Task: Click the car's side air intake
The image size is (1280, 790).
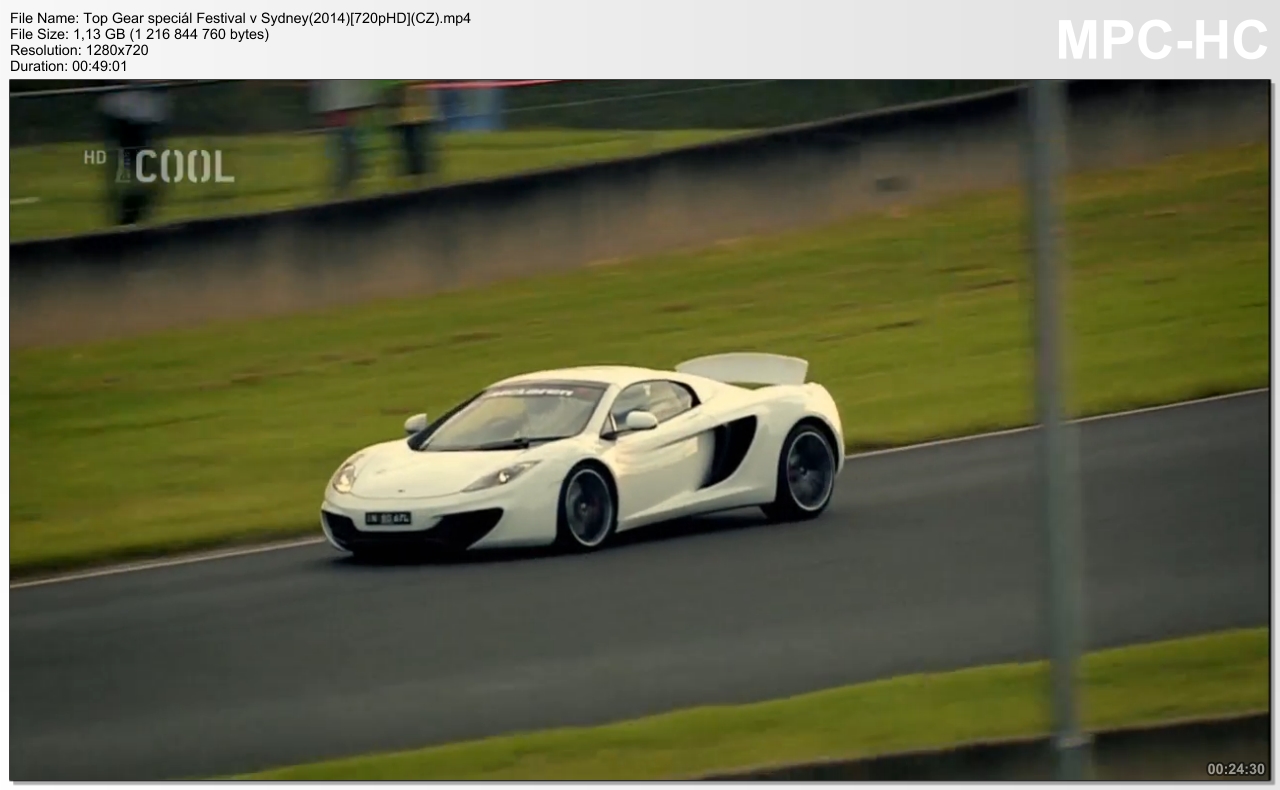Action: point(728,447)
